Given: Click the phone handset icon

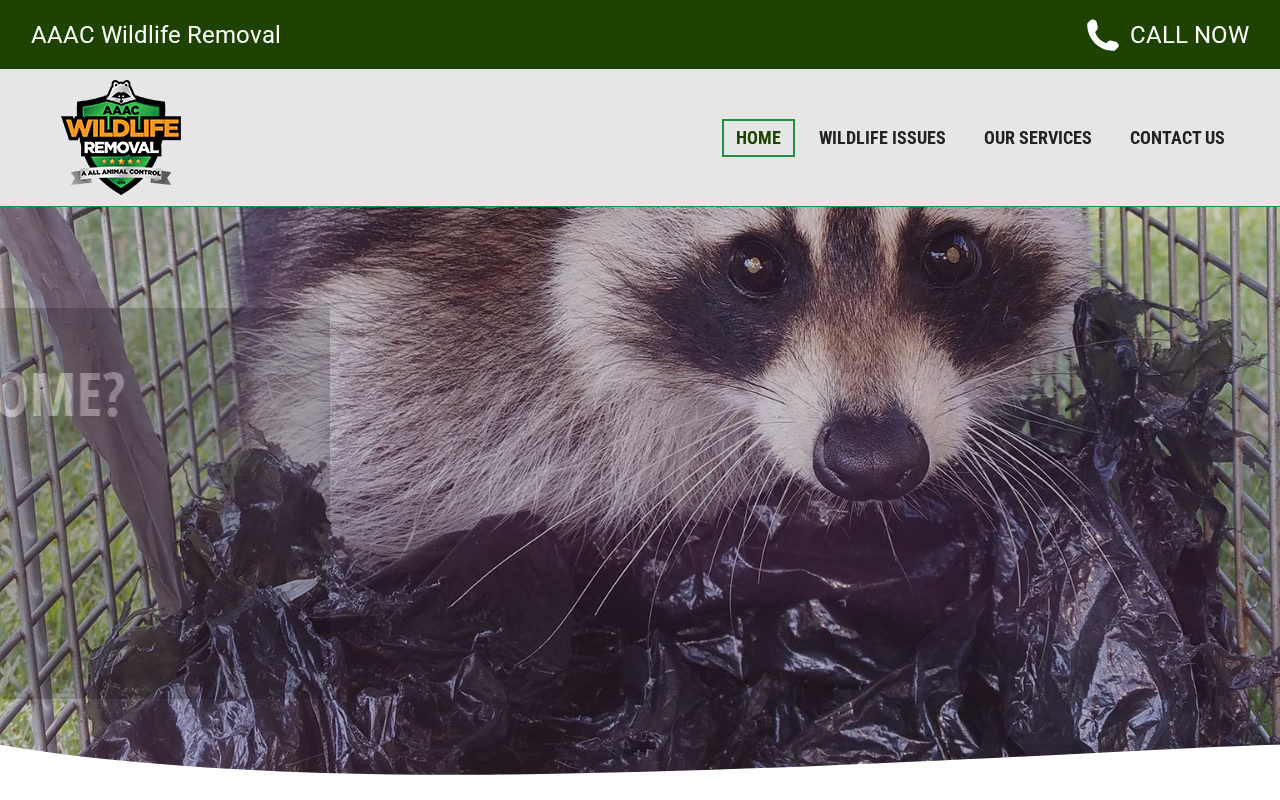Looking at the screenshot, I should pos(1102,35).
